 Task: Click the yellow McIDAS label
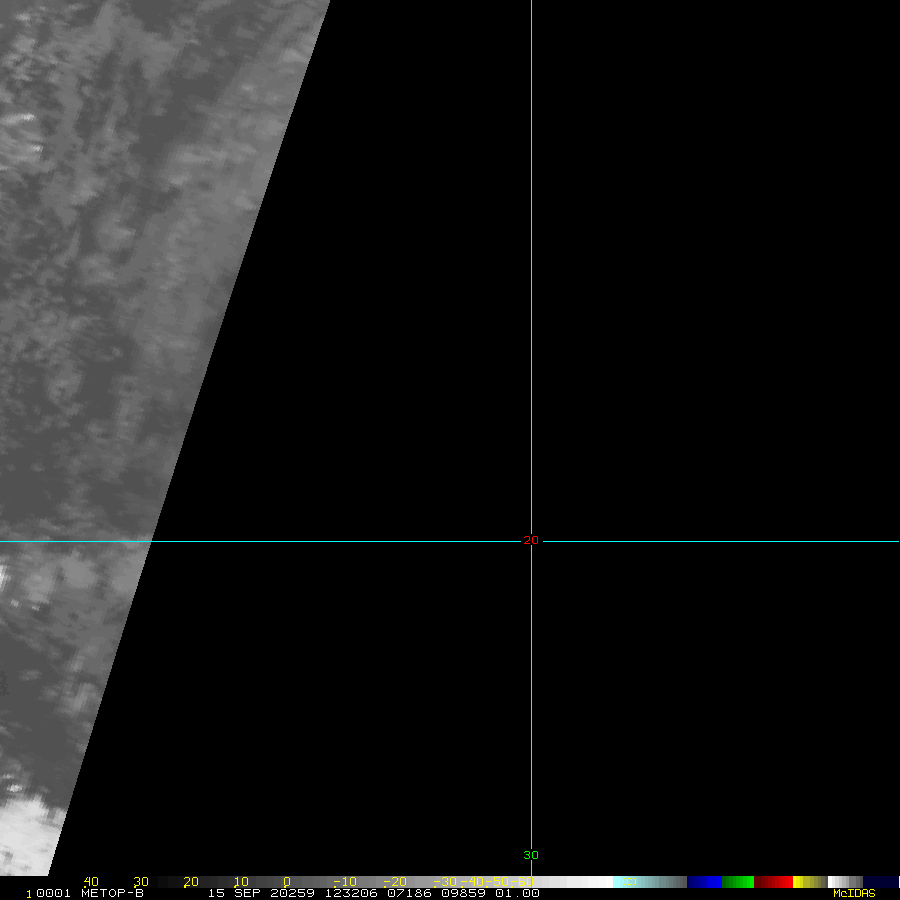point(853,893)
